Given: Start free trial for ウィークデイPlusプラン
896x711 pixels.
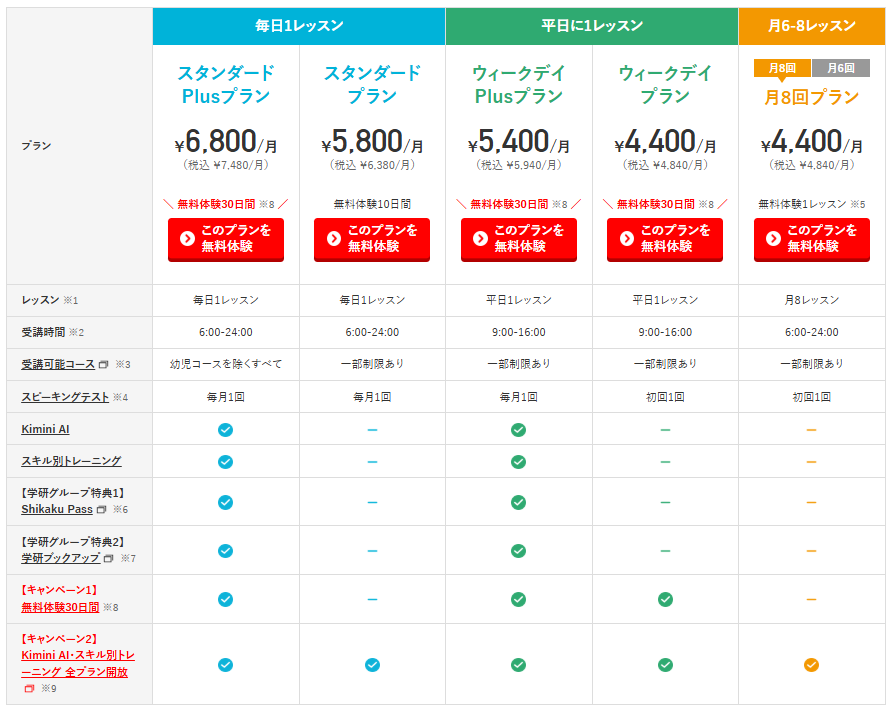Looking at the screenshot, I should (x=518, y=239).
